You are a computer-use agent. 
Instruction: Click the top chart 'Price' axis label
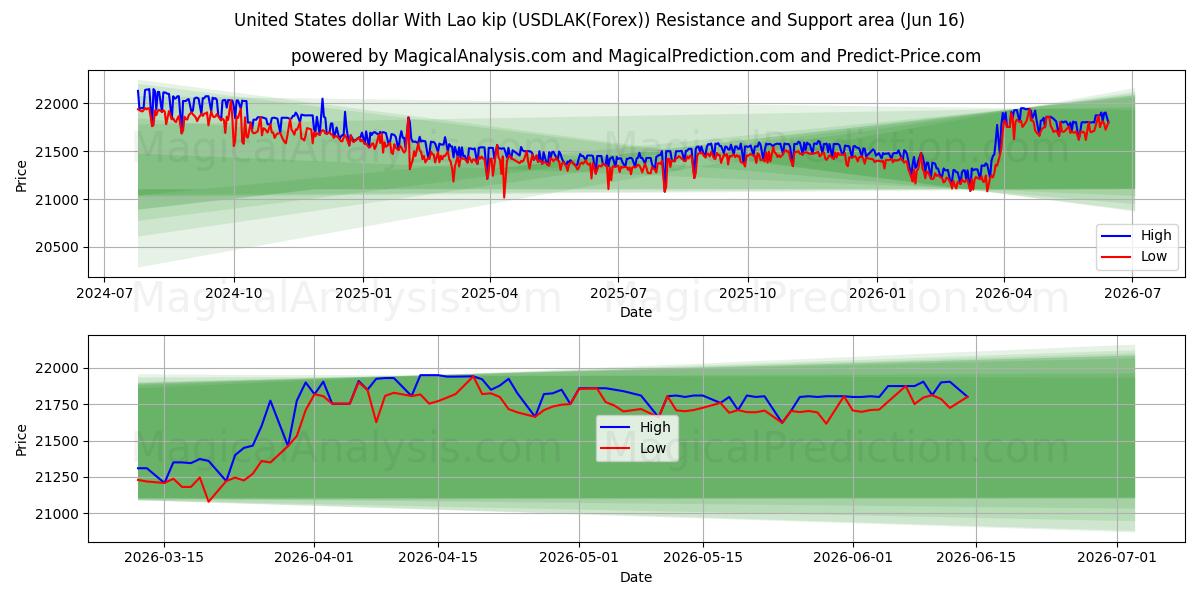pos(22,174)
